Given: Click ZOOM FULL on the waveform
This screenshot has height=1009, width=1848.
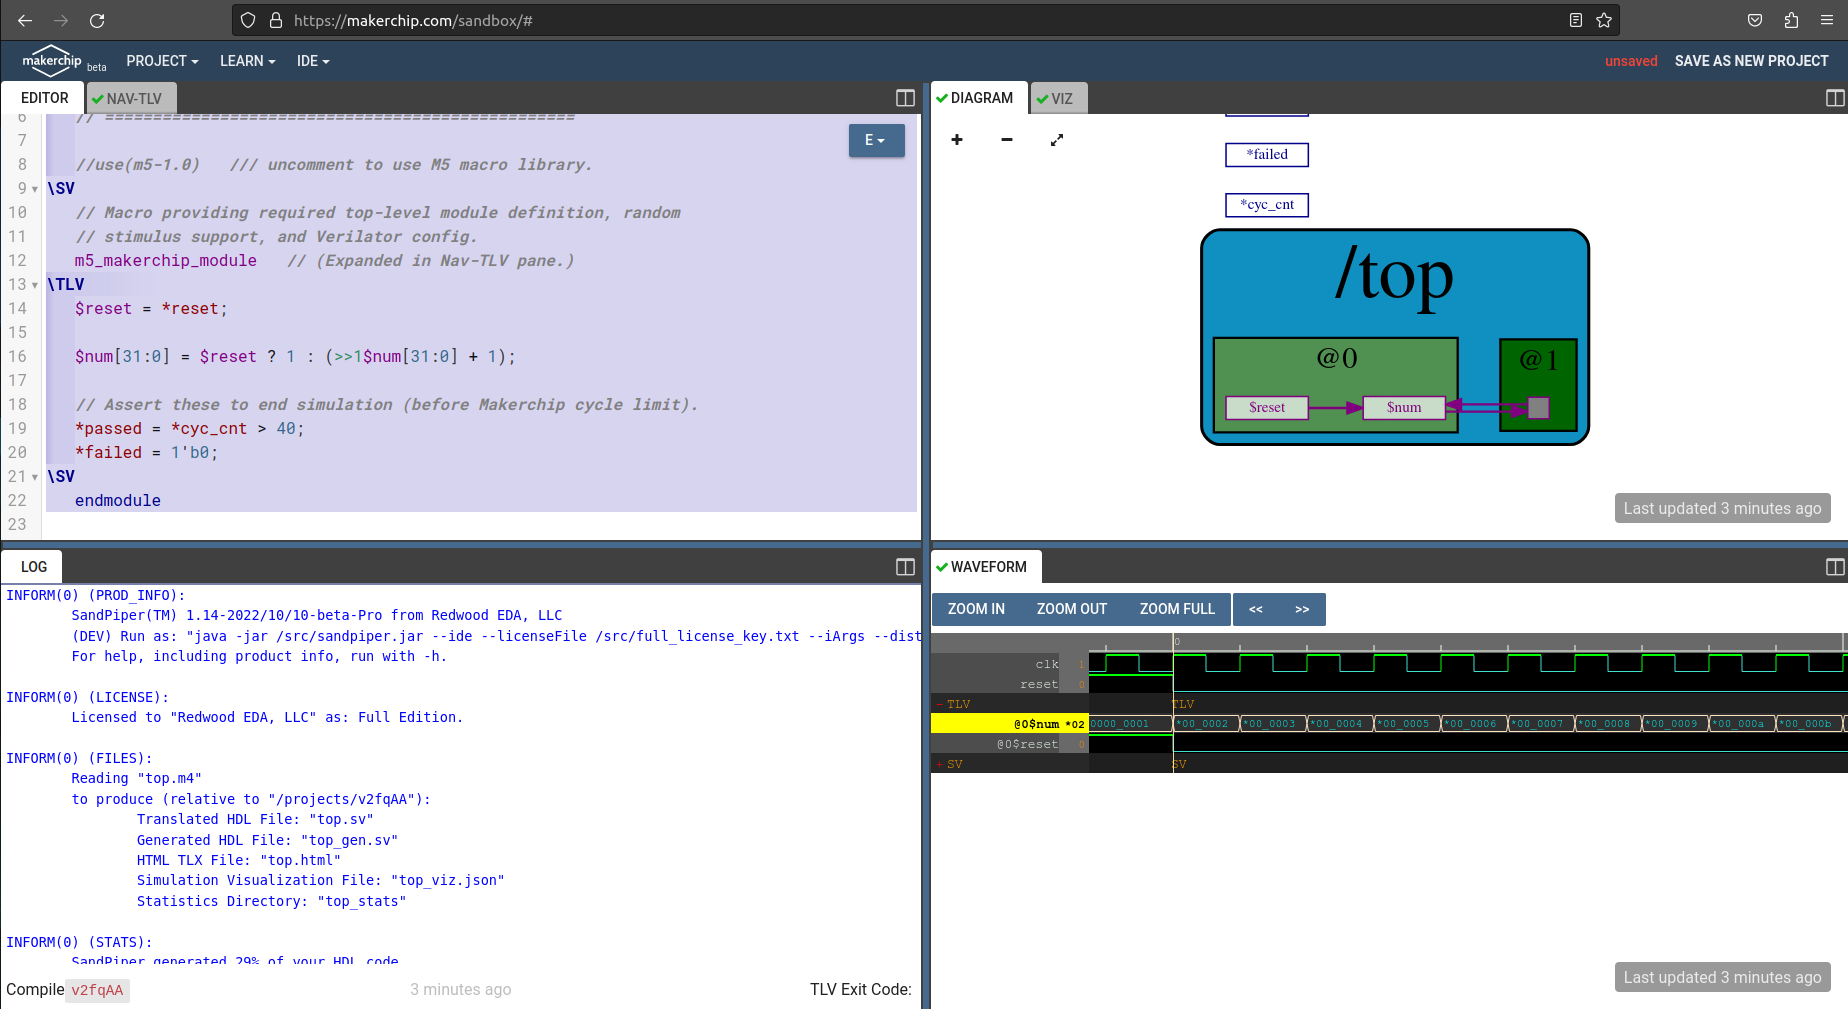Looking at the screenshot, I should [x=1177, y=609].
